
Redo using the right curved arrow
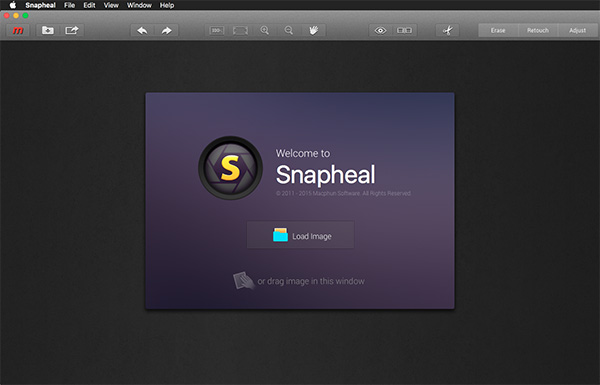click(166, 30)
